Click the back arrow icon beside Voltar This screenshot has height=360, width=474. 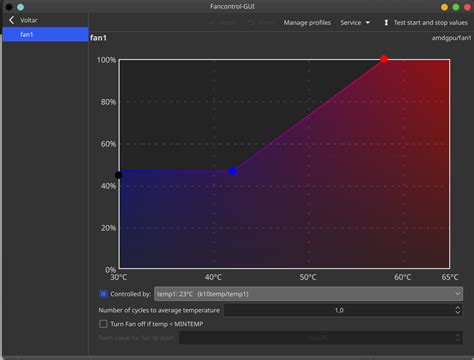point(12,20)
